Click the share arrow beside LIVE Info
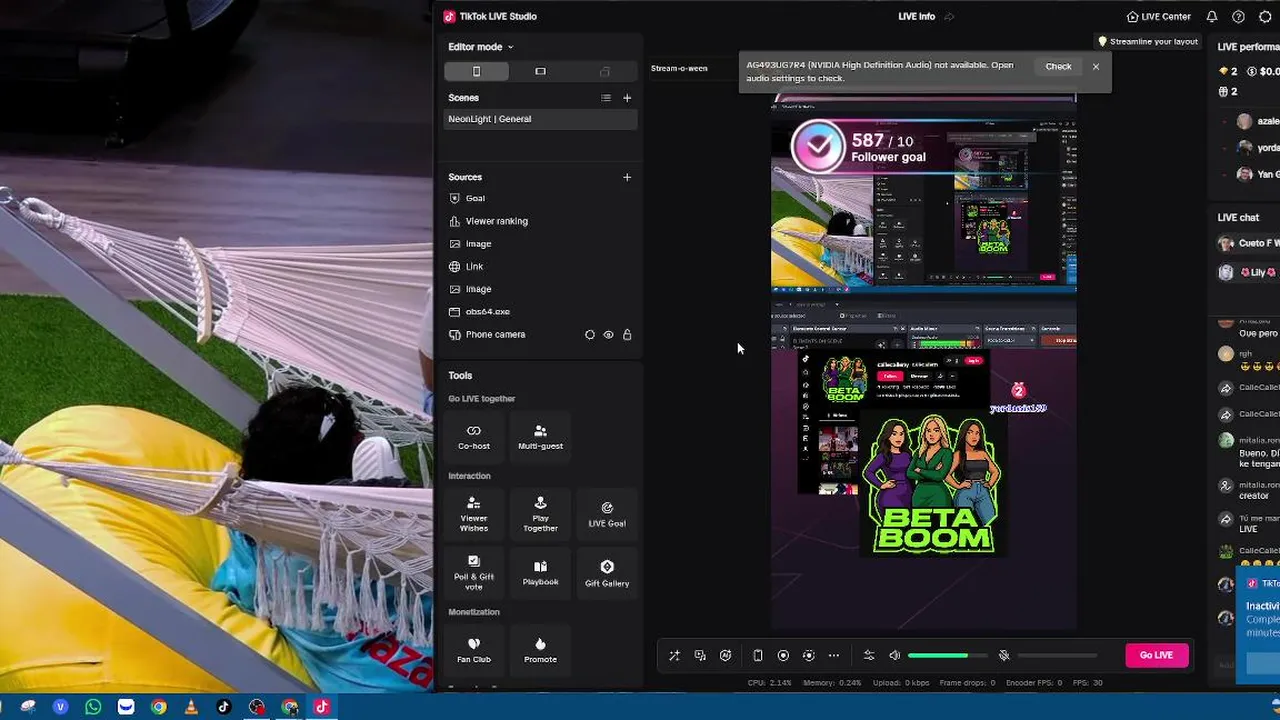Image resolution: width=1280 pixels, height=720 pixels. 949,17
